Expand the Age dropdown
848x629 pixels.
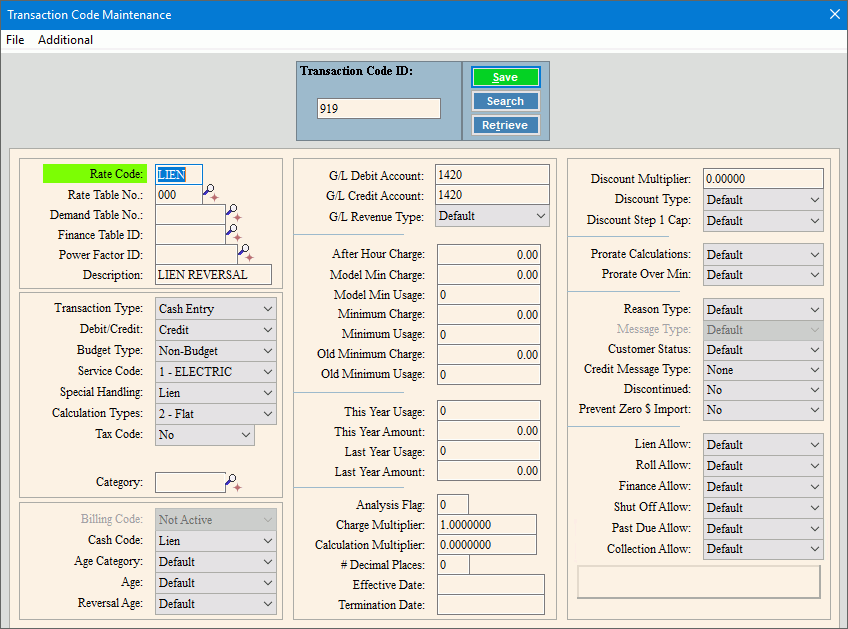click(216, 583)
